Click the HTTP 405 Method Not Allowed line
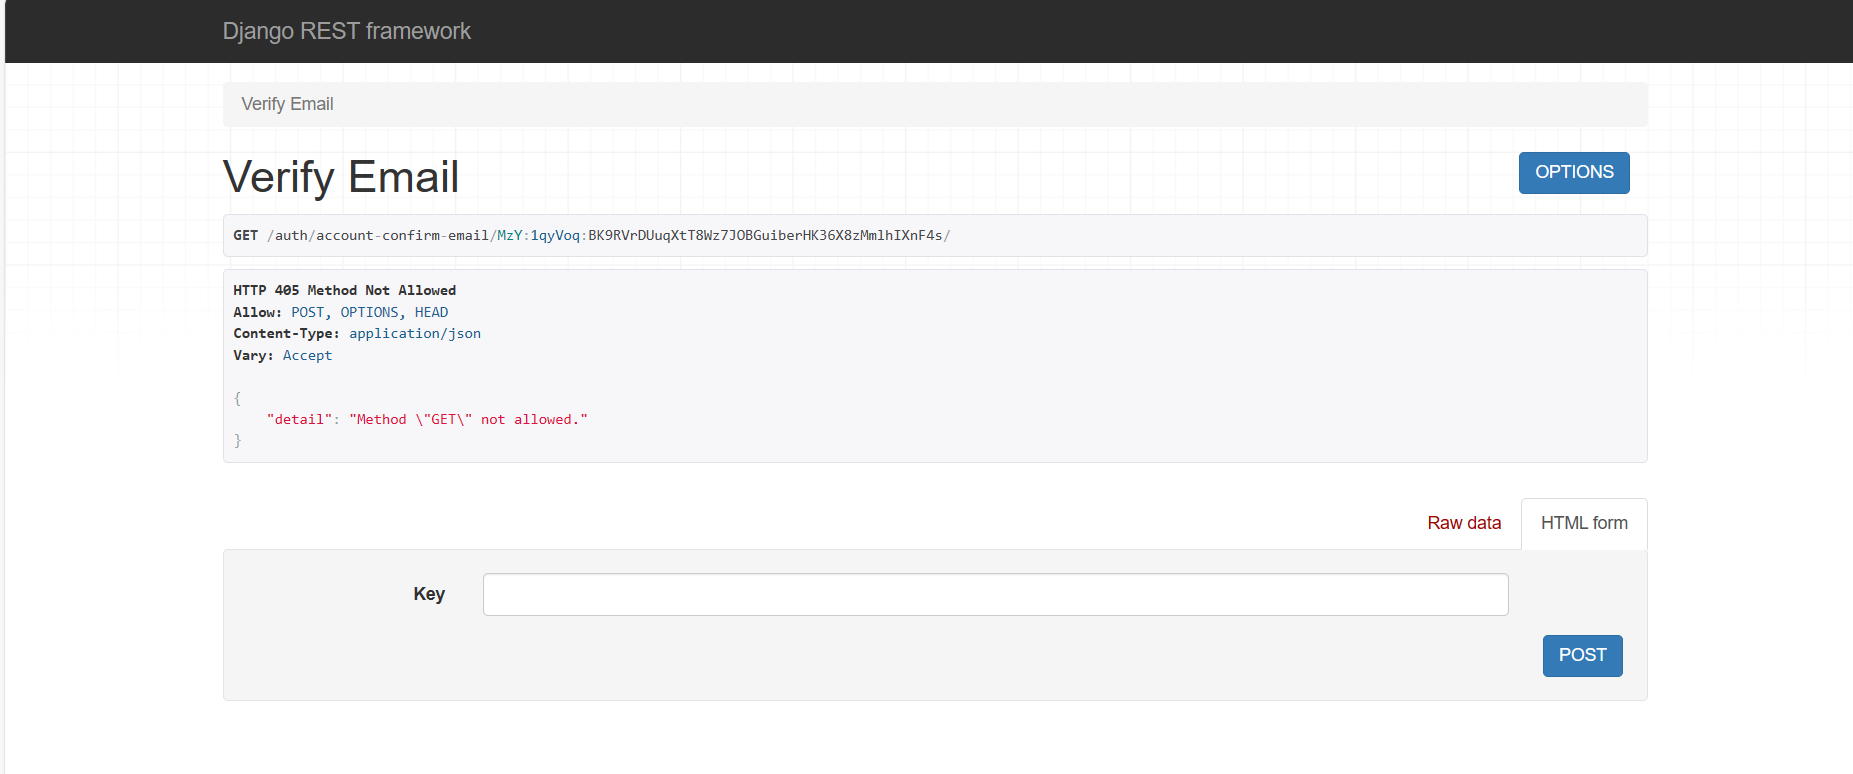1853x774 pixels. (344, 290)
